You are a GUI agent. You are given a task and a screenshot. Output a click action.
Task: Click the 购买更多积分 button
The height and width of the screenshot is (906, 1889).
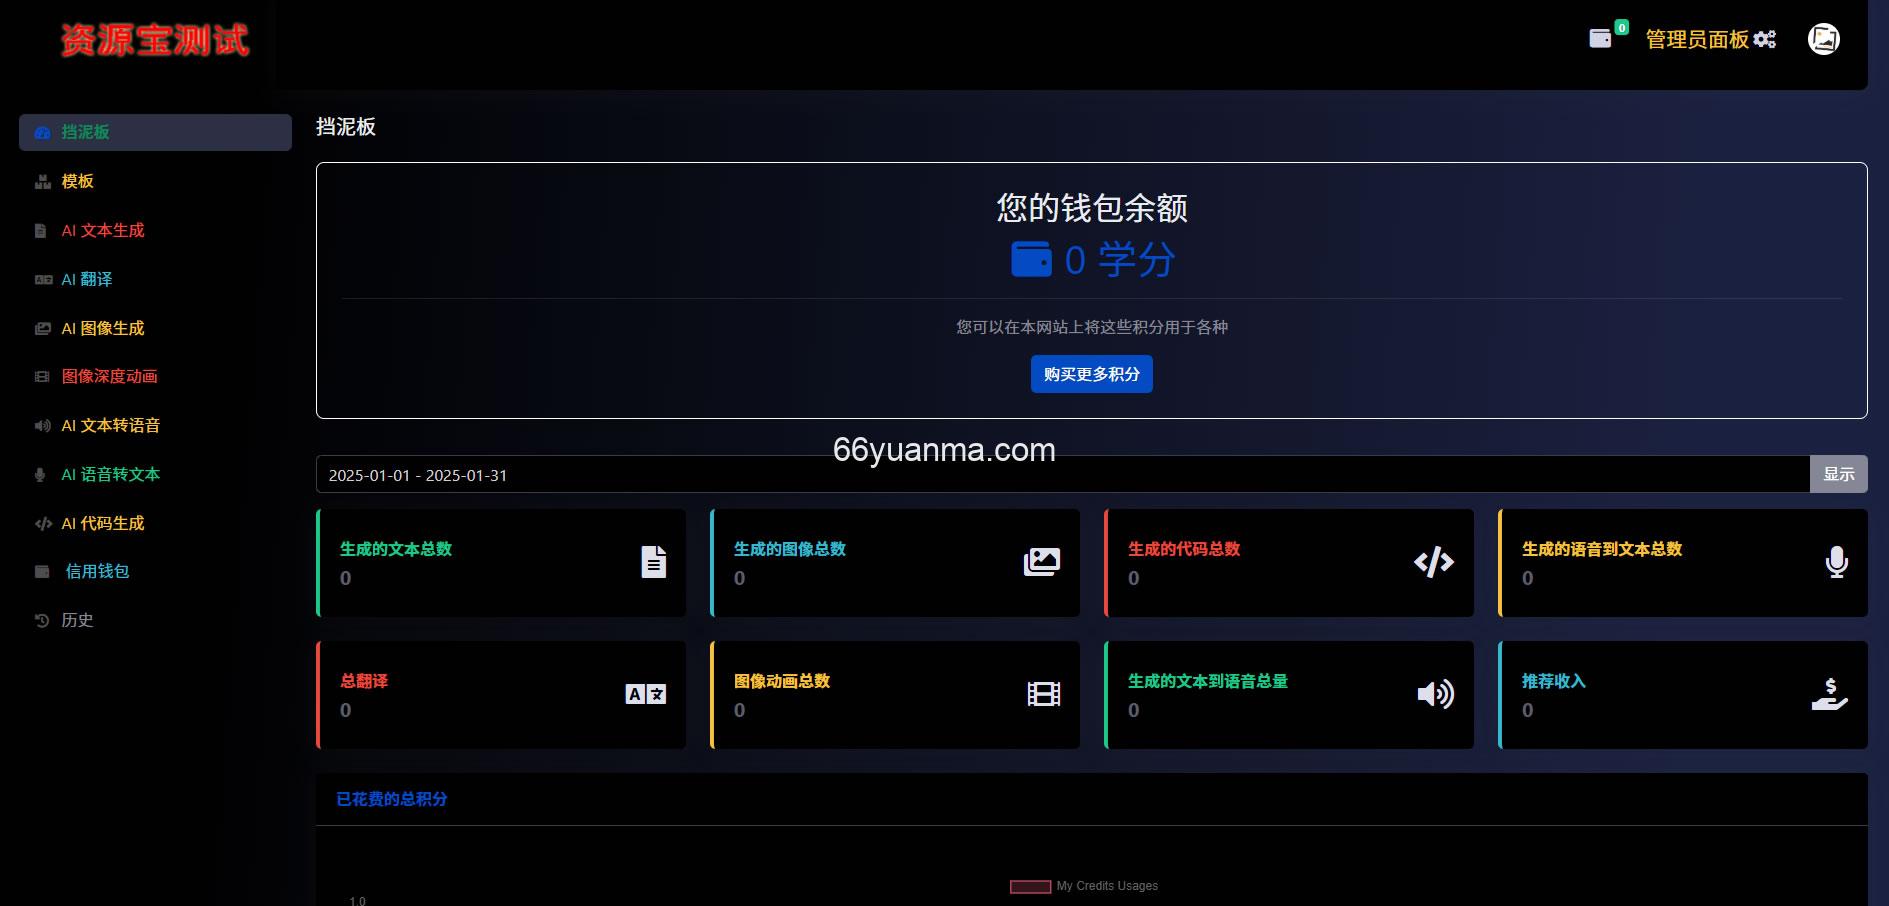(x=1091, y=374)
